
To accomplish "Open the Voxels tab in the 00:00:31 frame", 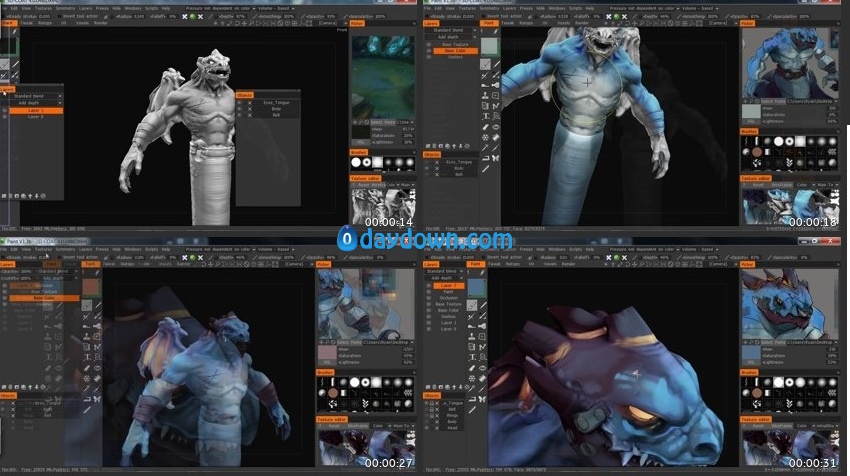I will 550,264.
